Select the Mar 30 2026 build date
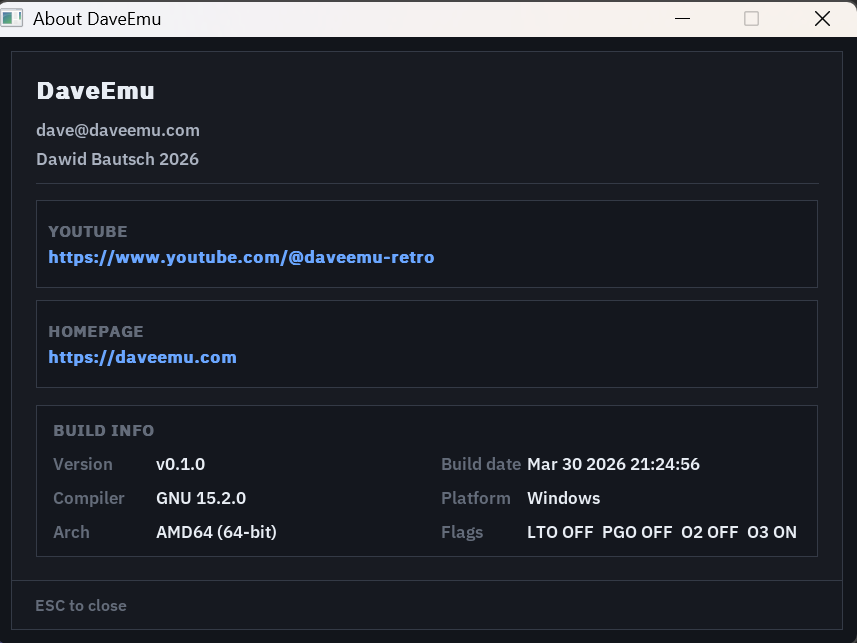Screen dimensions: 857x643 (613, 464)
